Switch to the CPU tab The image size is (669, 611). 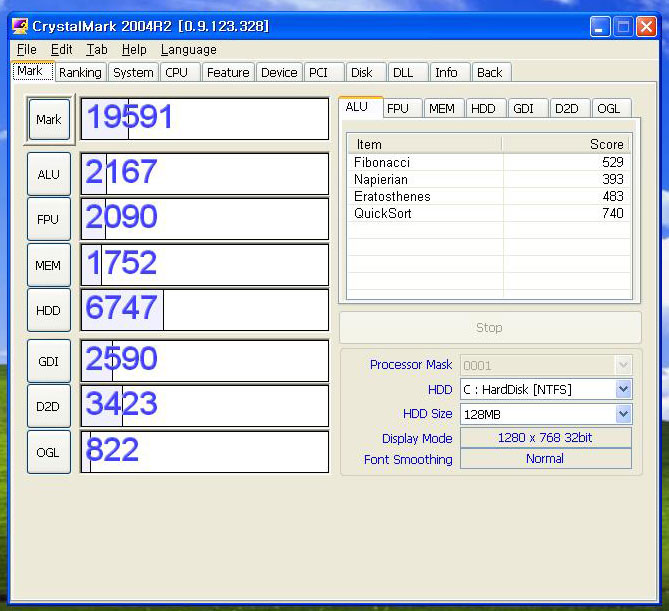click(180, 72)
